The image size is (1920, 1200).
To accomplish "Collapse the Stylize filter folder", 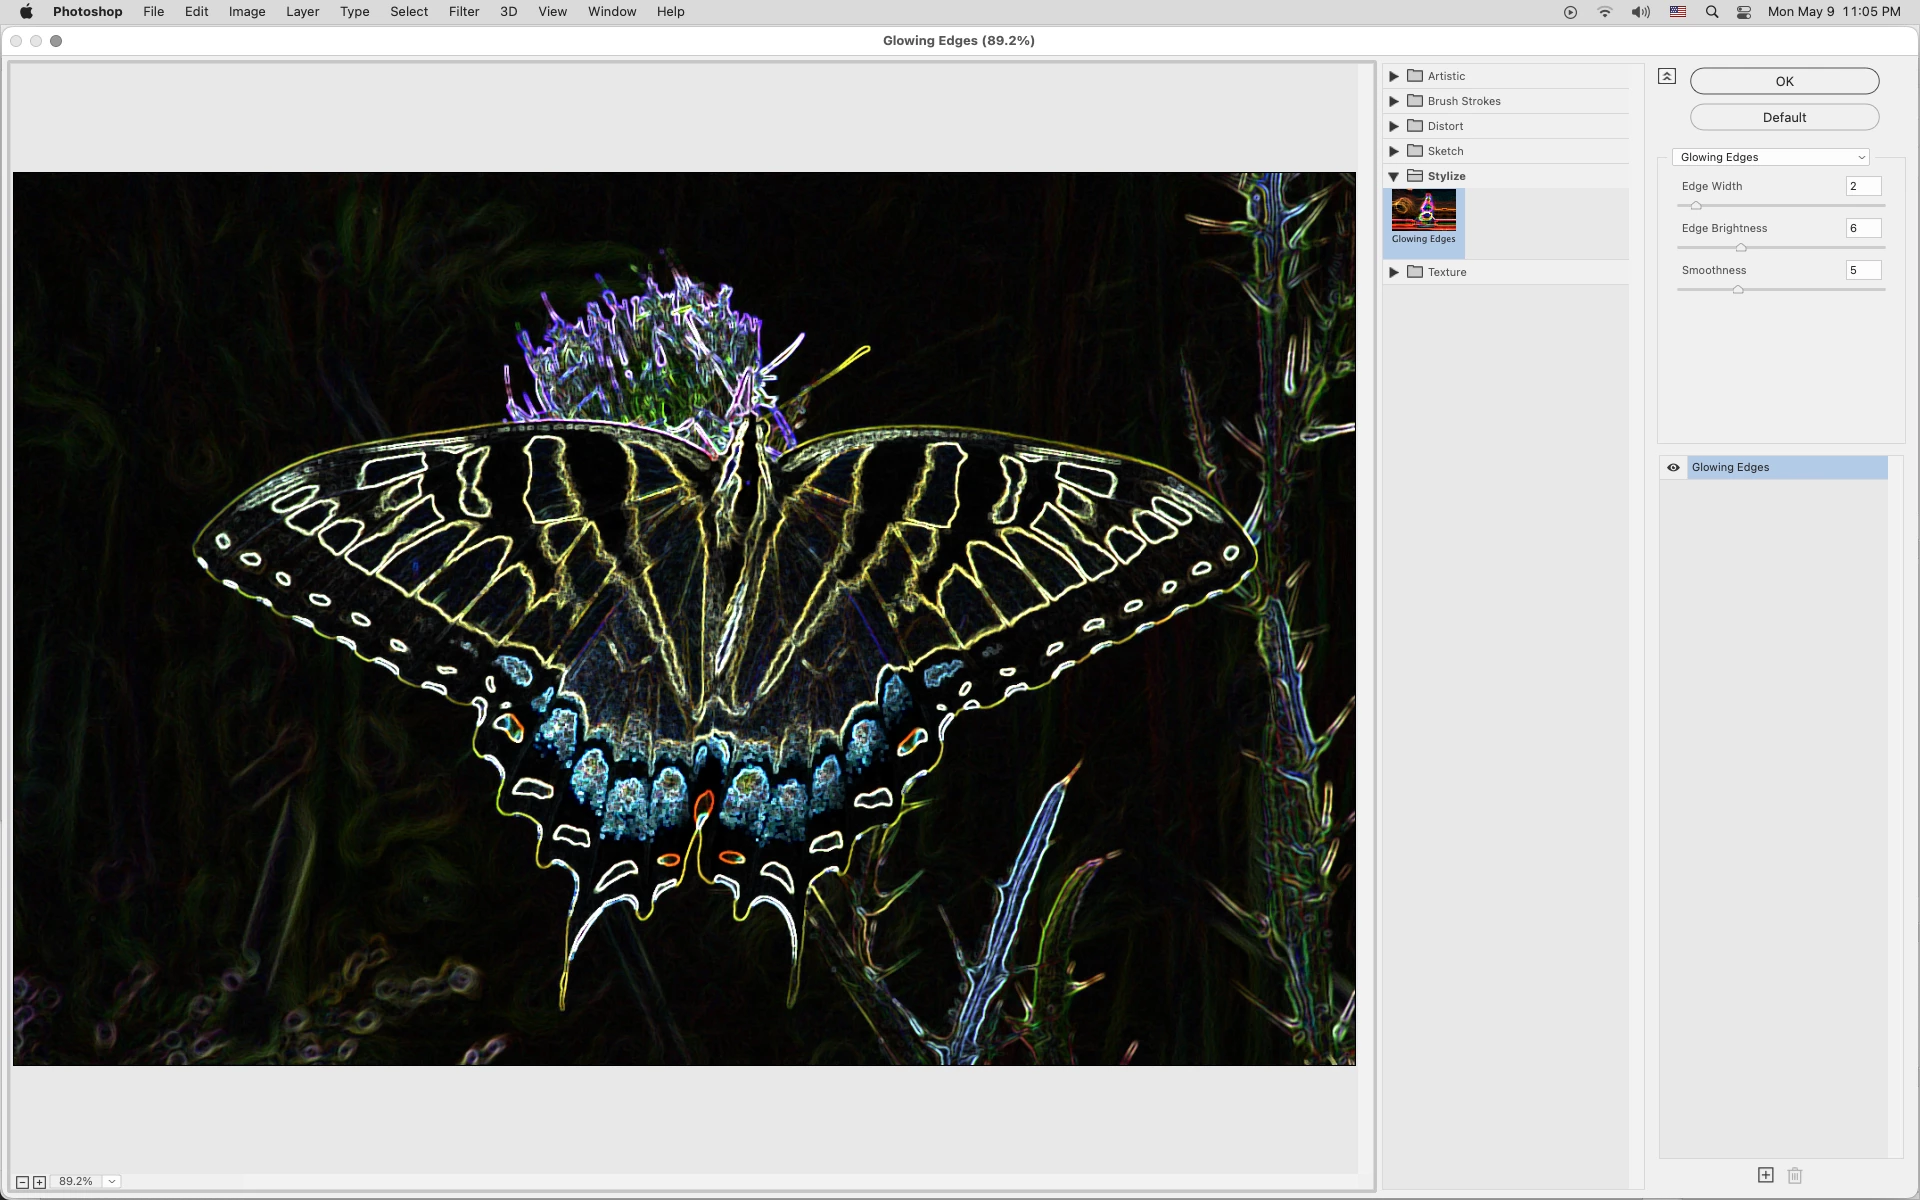I will point(1394,176).
